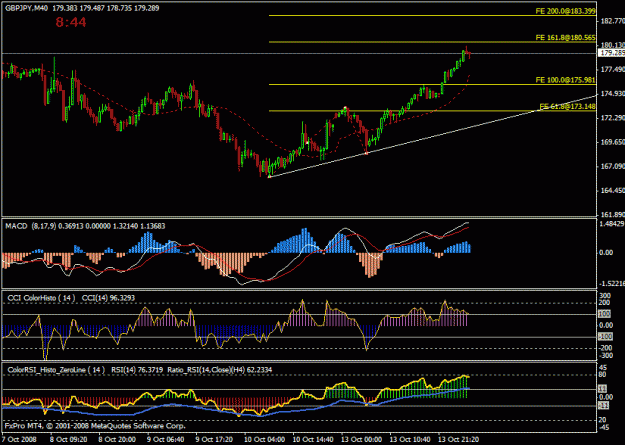This screenshot has width=625, height=445.
Task: Select the white ascending trendline on the chart
Action: (432, 136)
